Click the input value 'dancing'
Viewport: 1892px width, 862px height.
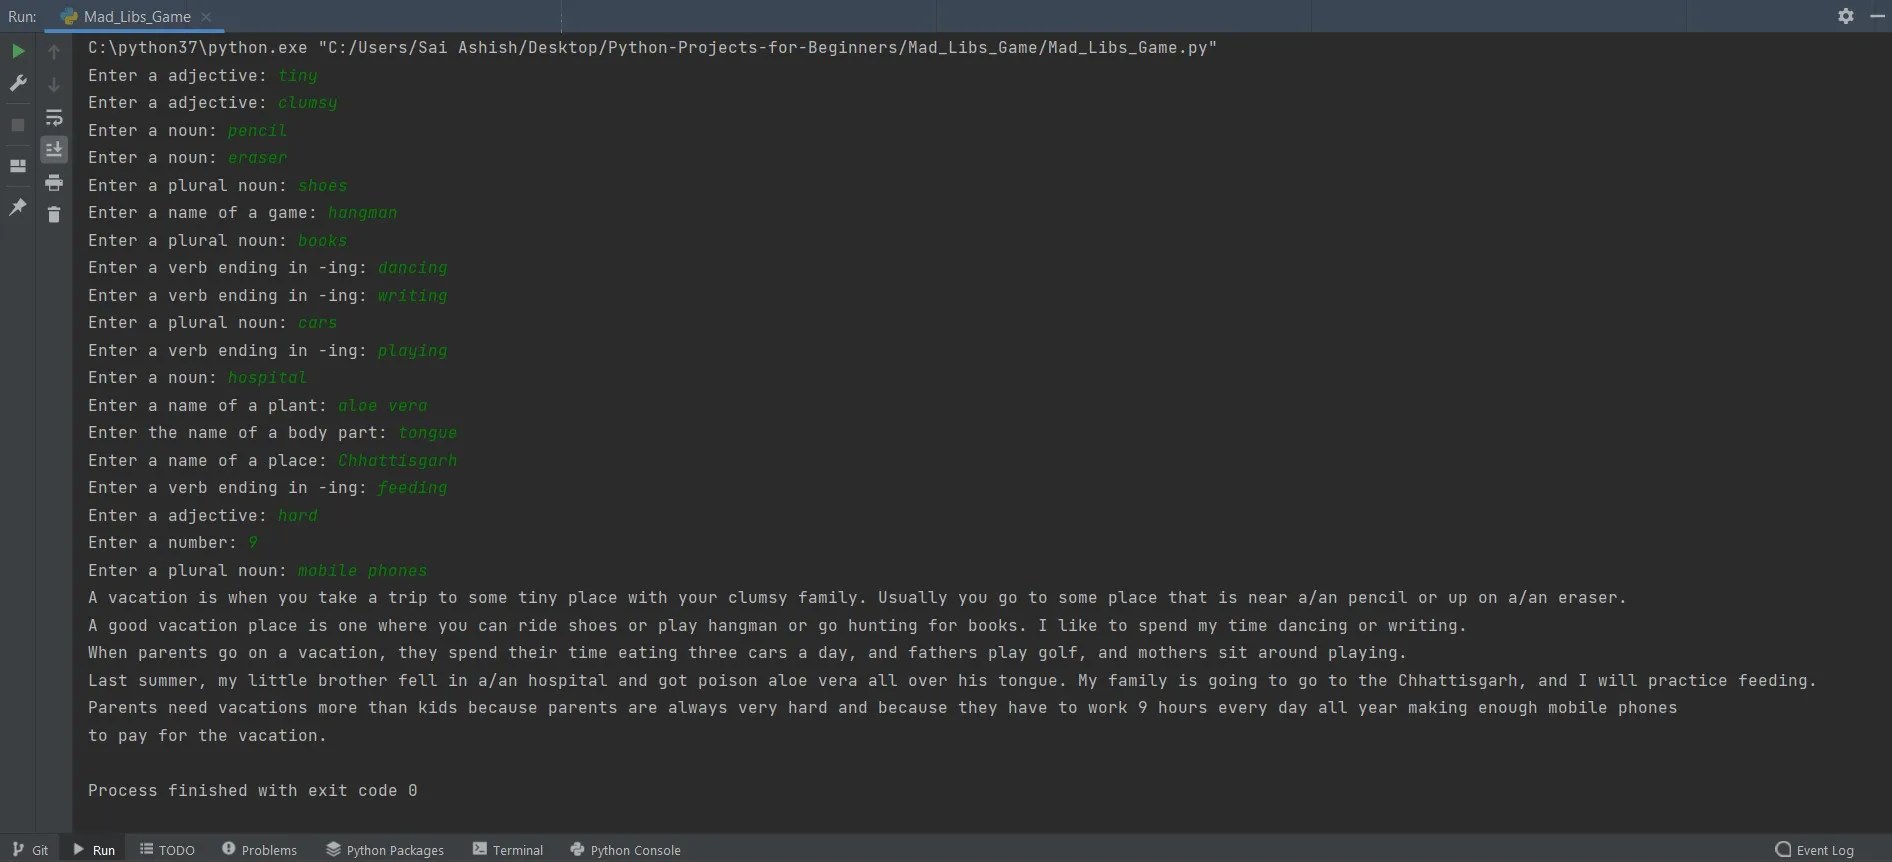(412, 268)
